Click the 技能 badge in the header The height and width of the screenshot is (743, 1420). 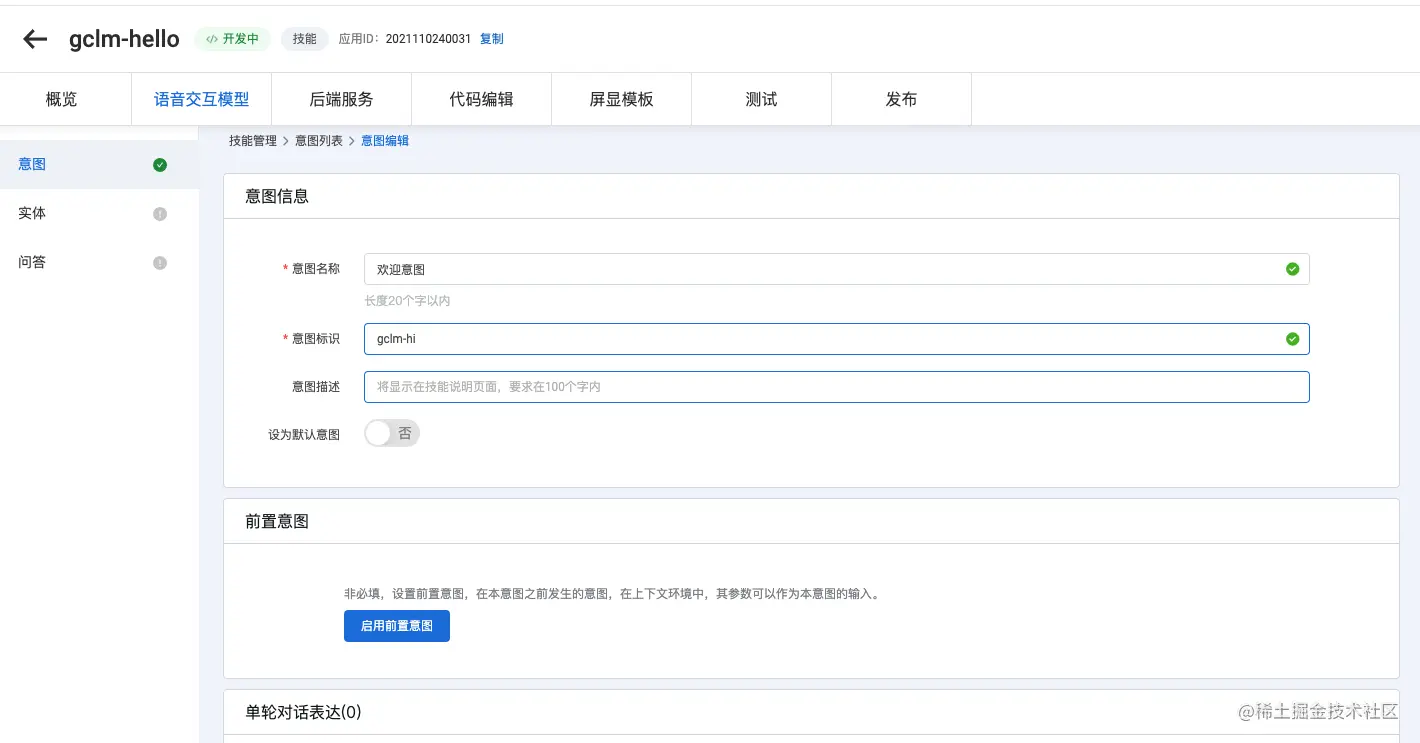305,39
